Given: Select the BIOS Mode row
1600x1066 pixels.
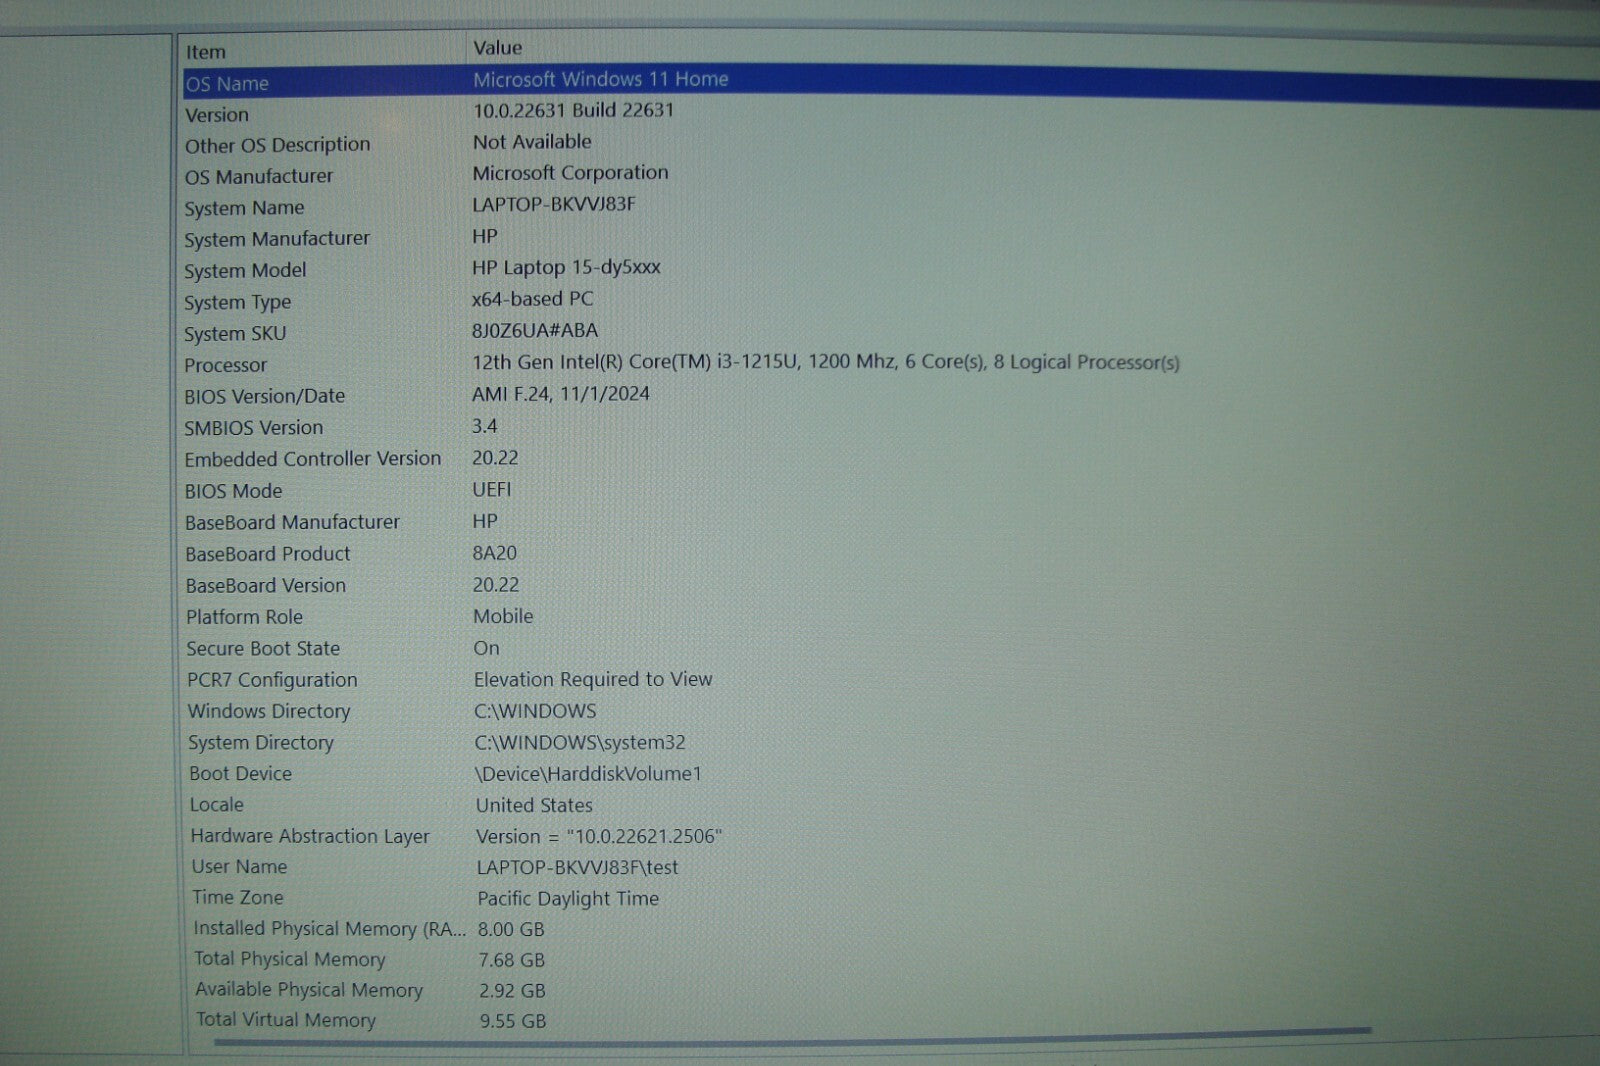Looking at the screenshot, I should point(233,491).
